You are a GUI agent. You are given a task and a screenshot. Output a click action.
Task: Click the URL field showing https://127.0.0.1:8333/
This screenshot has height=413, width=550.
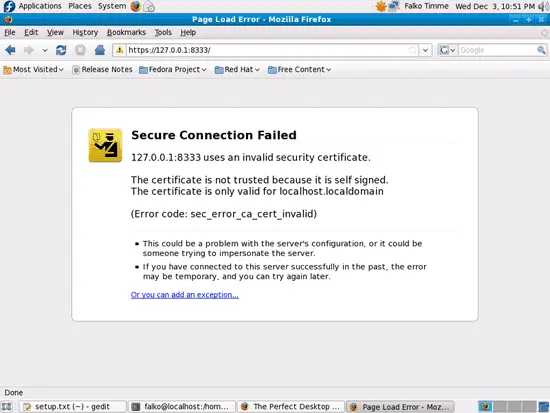point(267,50)
